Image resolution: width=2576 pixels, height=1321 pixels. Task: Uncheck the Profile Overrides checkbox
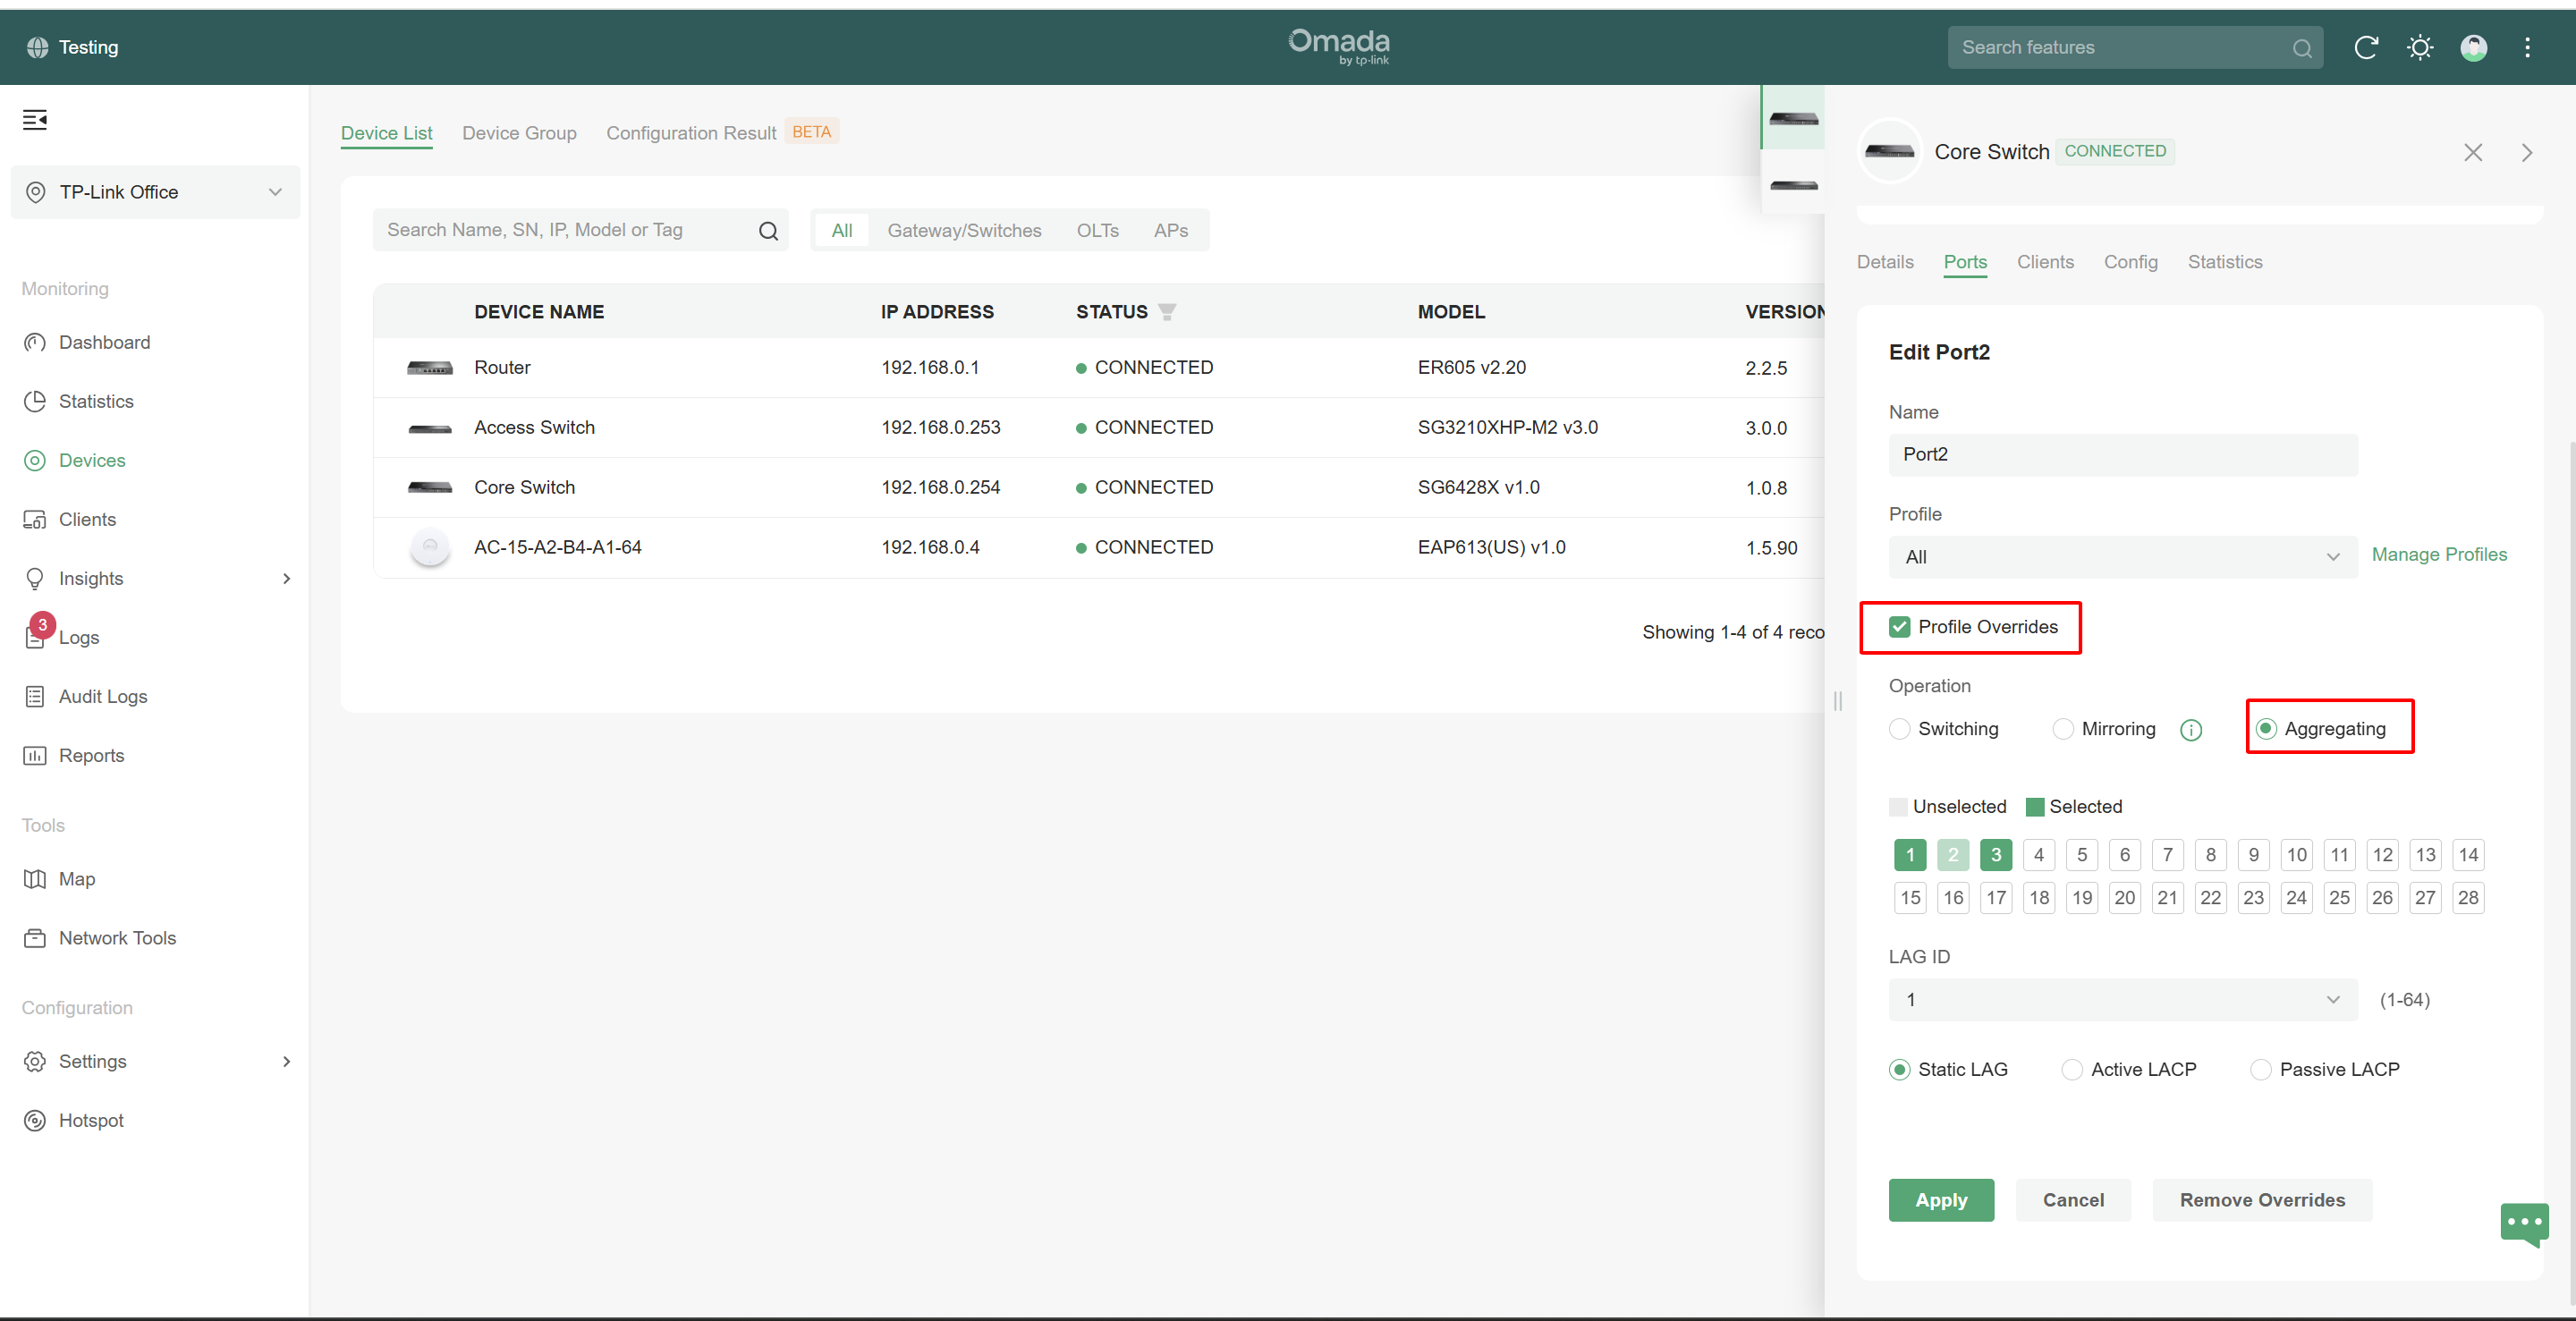coord(1898,627)
